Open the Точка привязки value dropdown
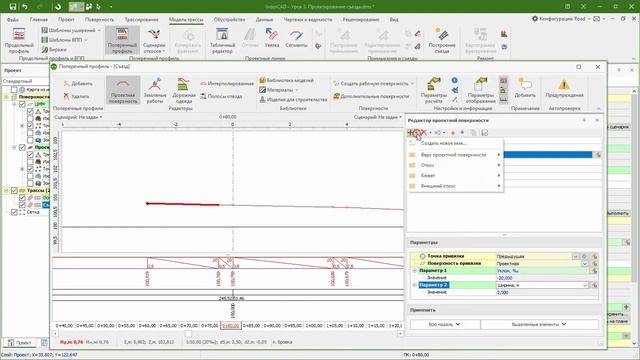Viewport: 640px width, 360px height. pos(576,256)
